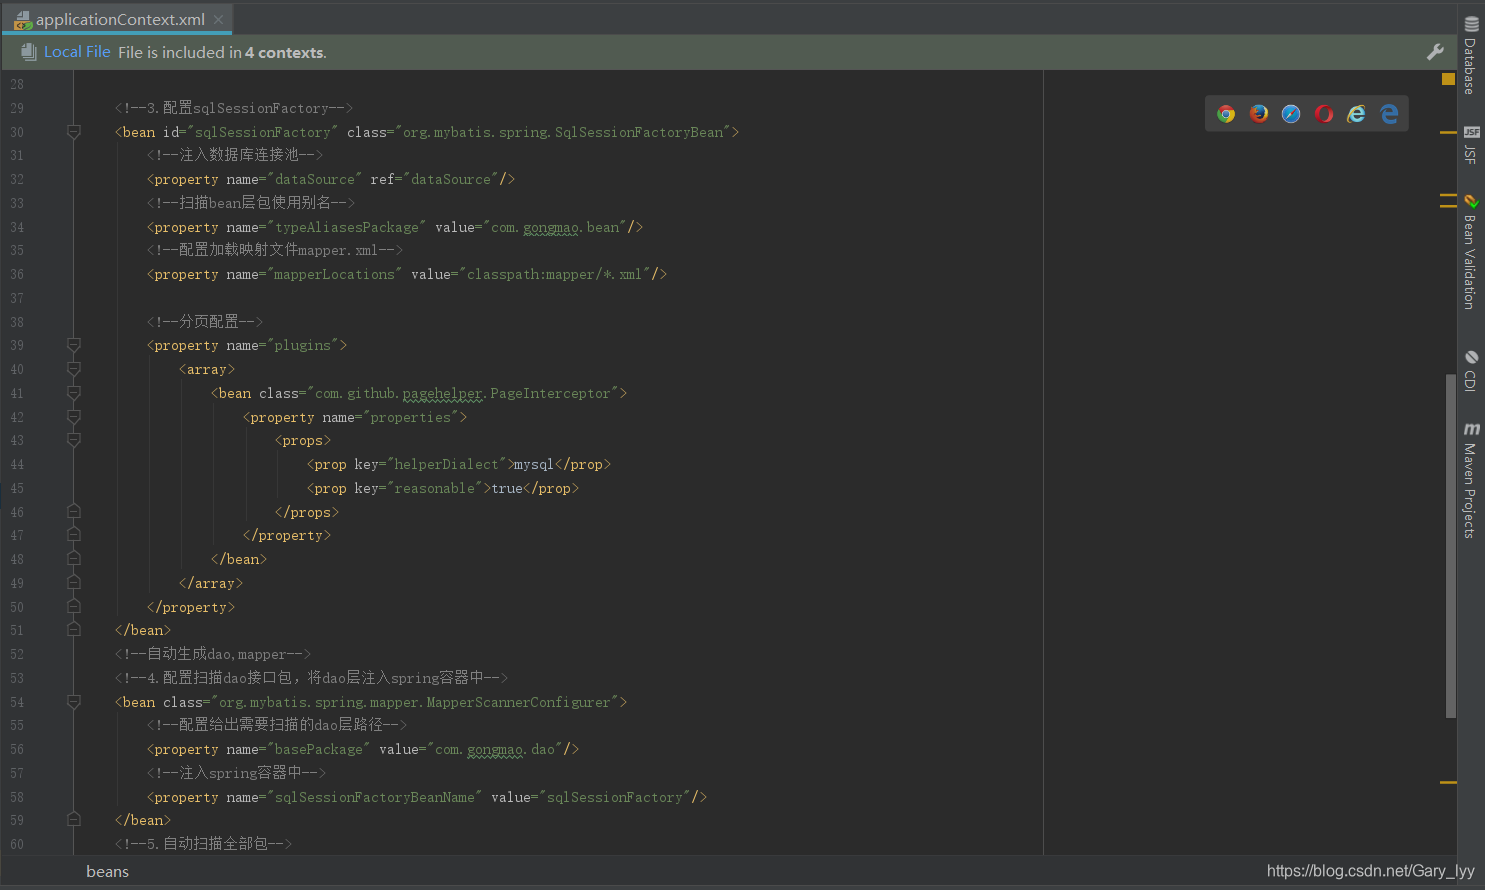Viewport: 1485px width, 890px height.
Task: Open the JSF side tab
Action: click(1471, 144)
